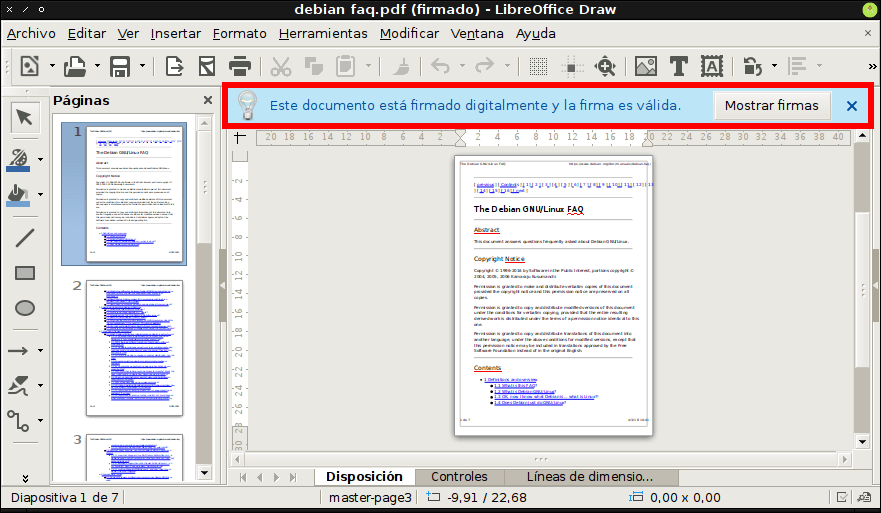The height and width of the screenshot is (513, 881).
Task: Select the Line drawing tool
Action: coord(24,238)
